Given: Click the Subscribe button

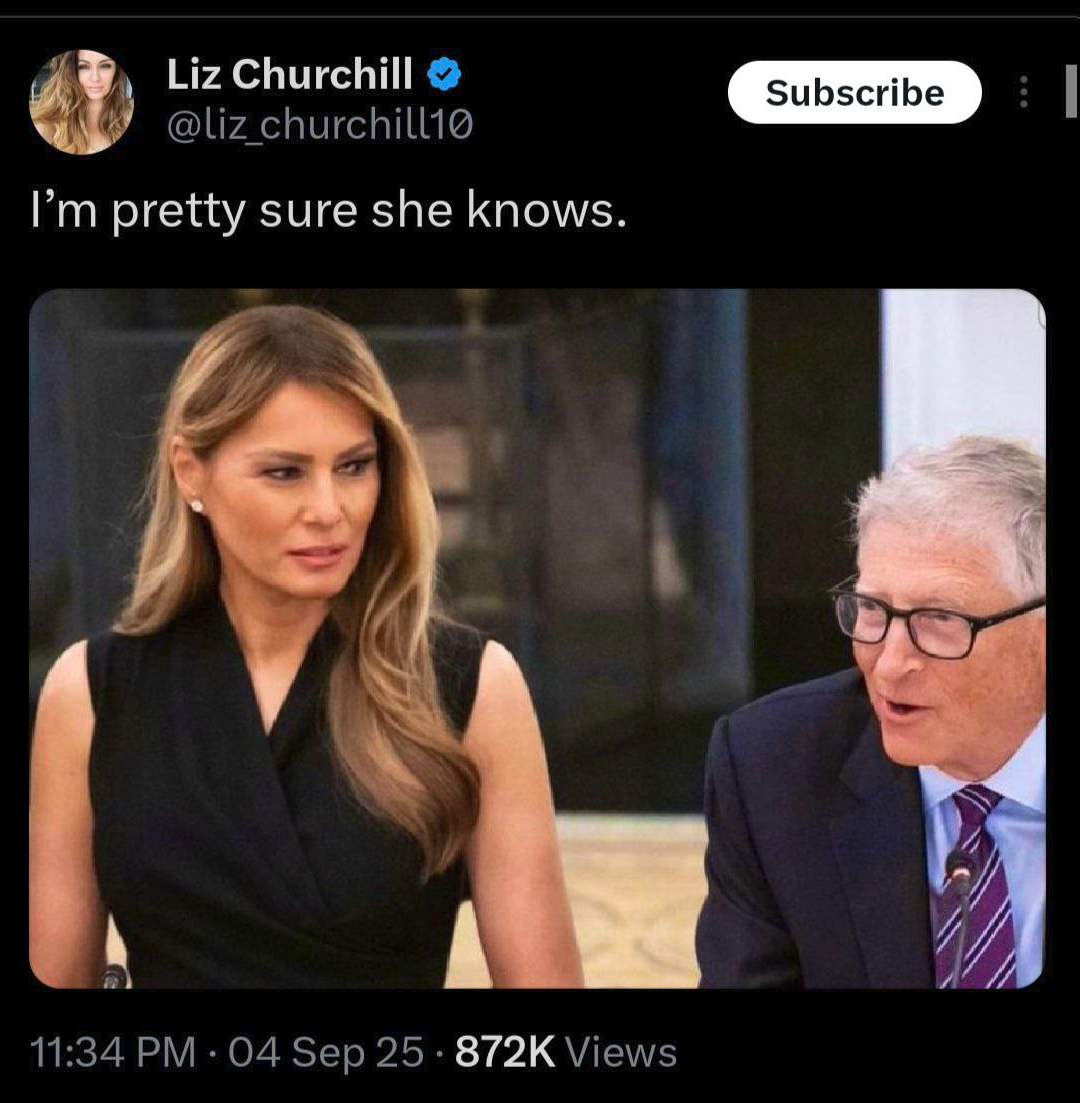Looking at the screenshot, I should tap(854, 92).
